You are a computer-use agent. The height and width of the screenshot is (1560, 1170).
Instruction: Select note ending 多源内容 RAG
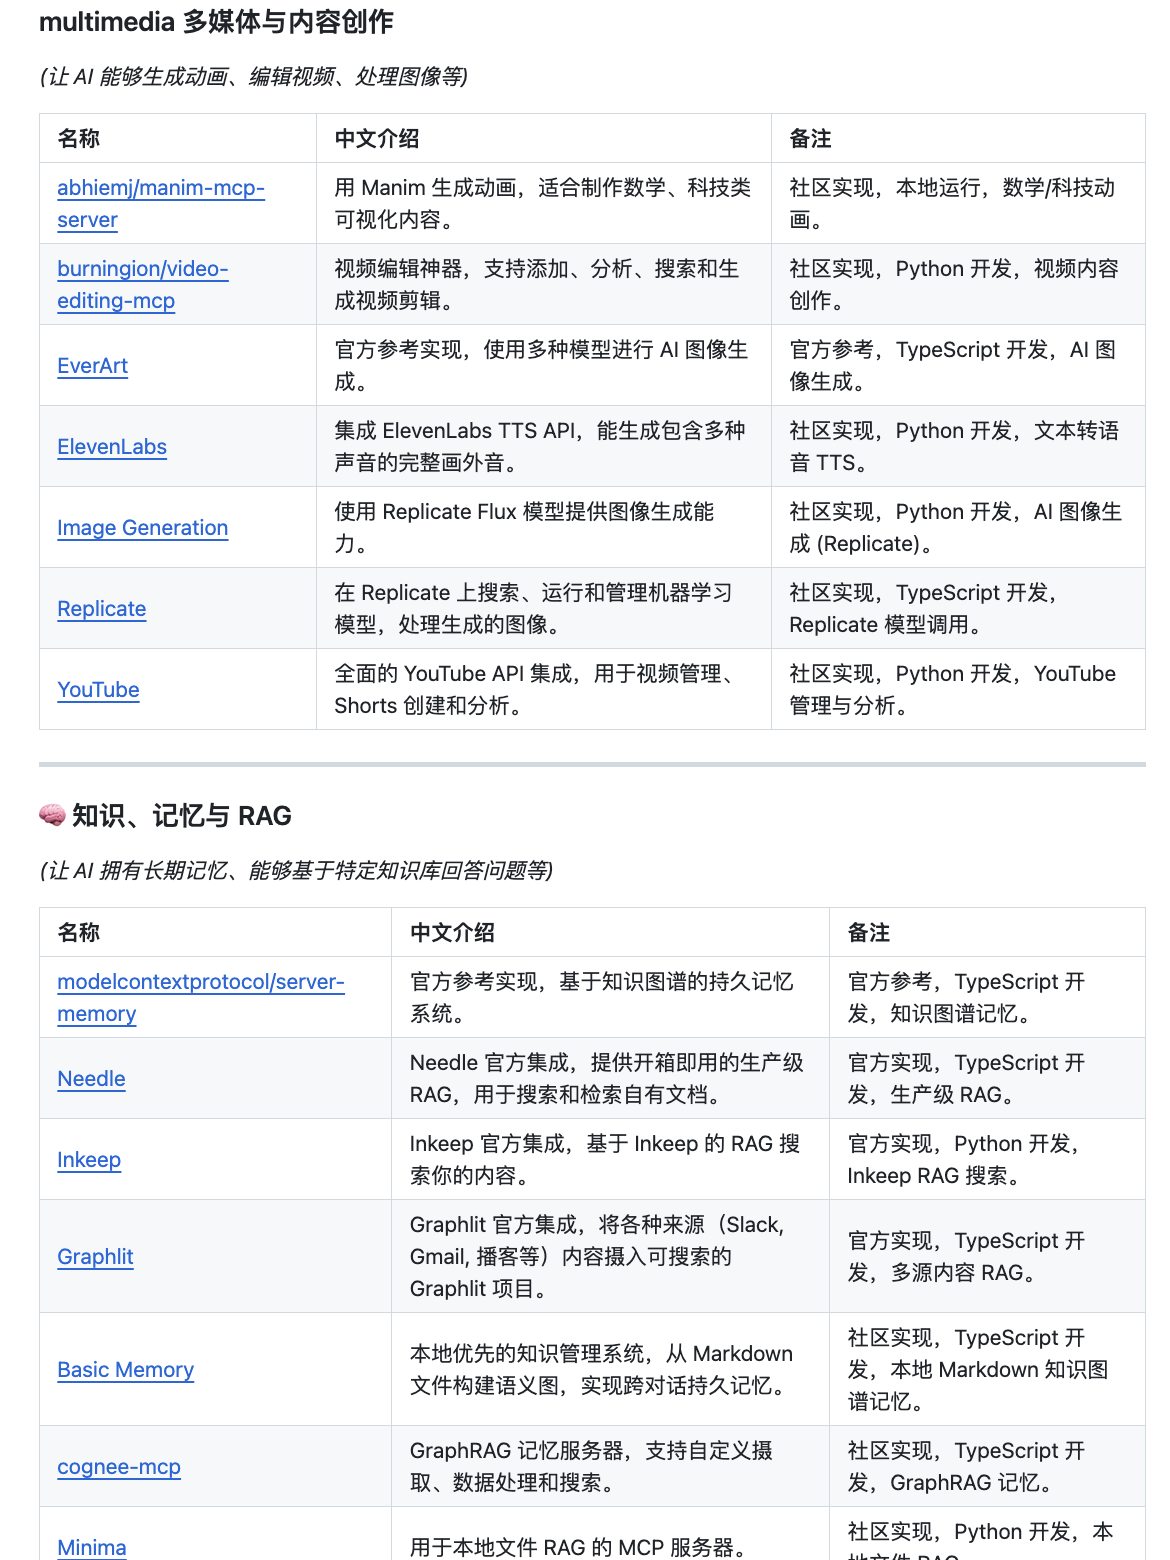[966, 1257]
